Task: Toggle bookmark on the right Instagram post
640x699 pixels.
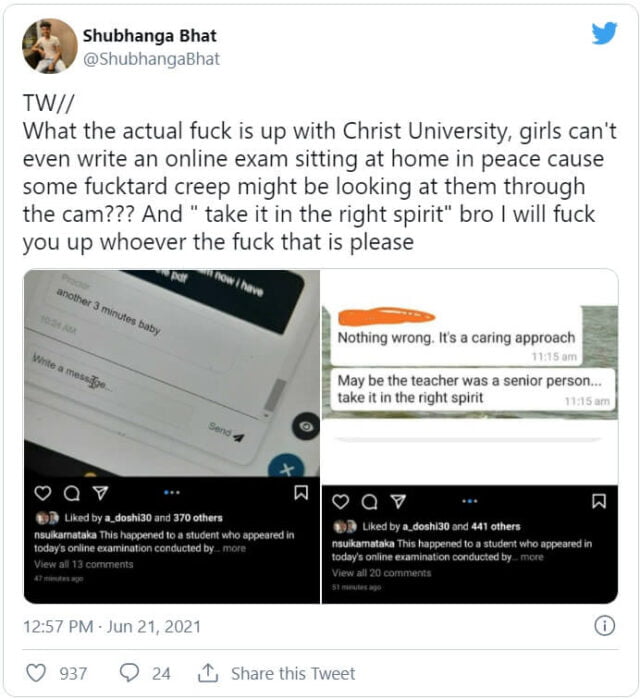Action: (599, 501)
